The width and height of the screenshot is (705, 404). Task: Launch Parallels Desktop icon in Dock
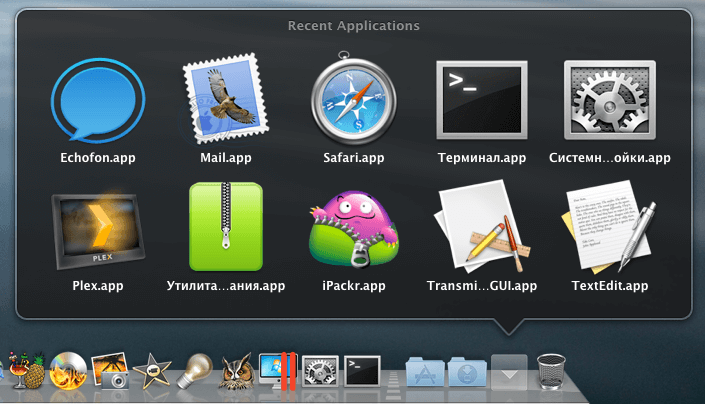click(x=278, y=371)
